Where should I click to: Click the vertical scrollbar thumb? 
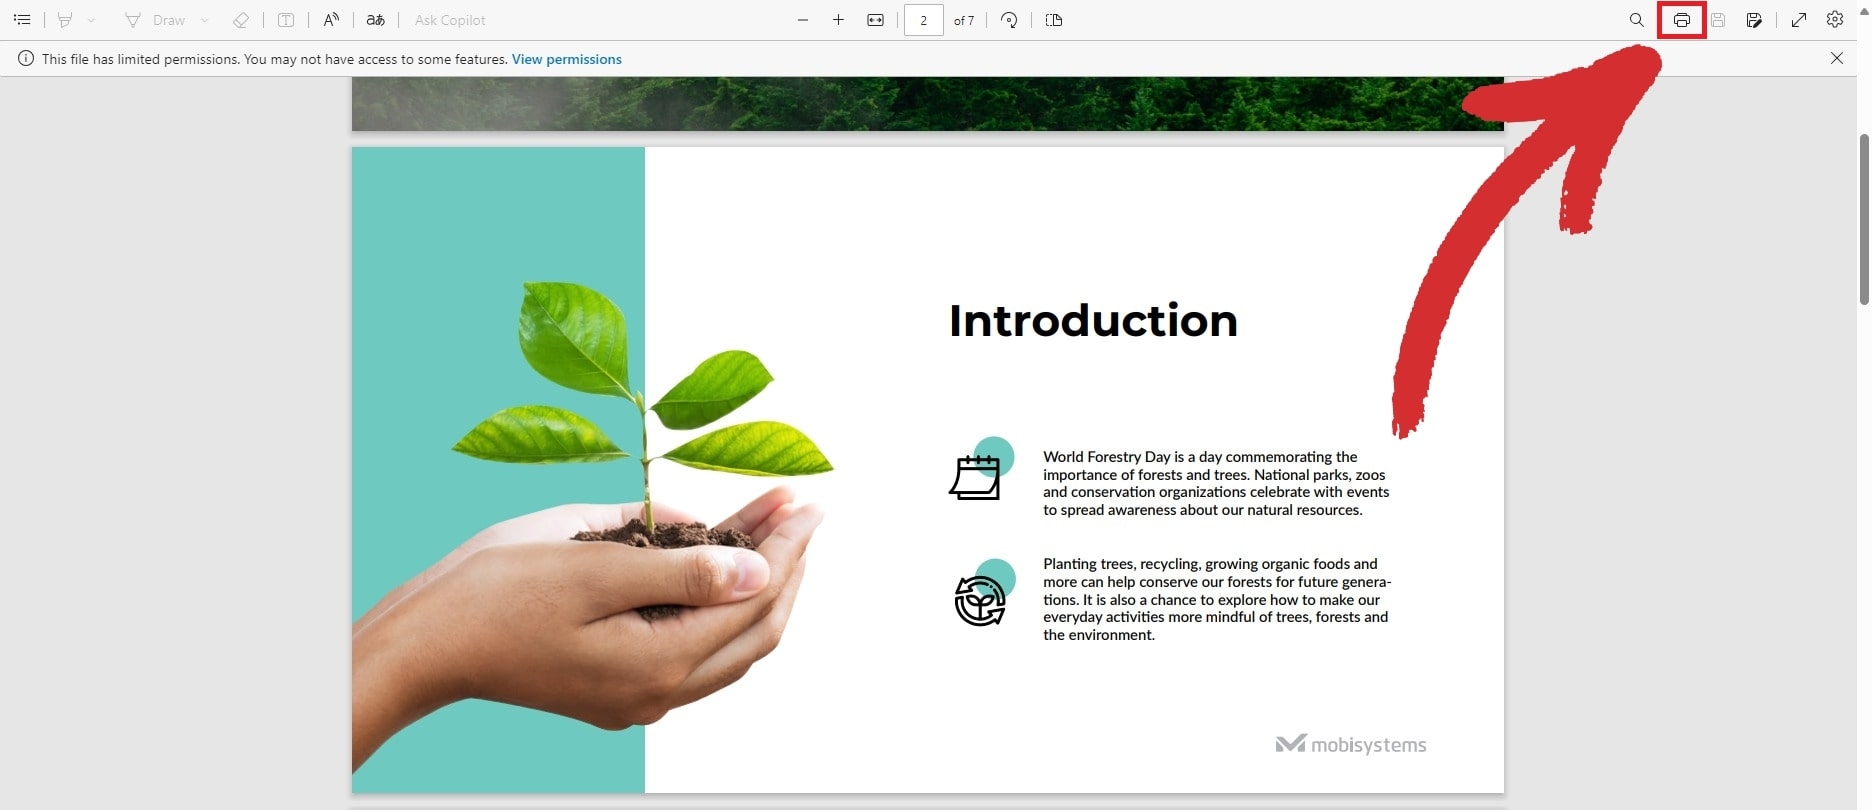pos(1864,218)
